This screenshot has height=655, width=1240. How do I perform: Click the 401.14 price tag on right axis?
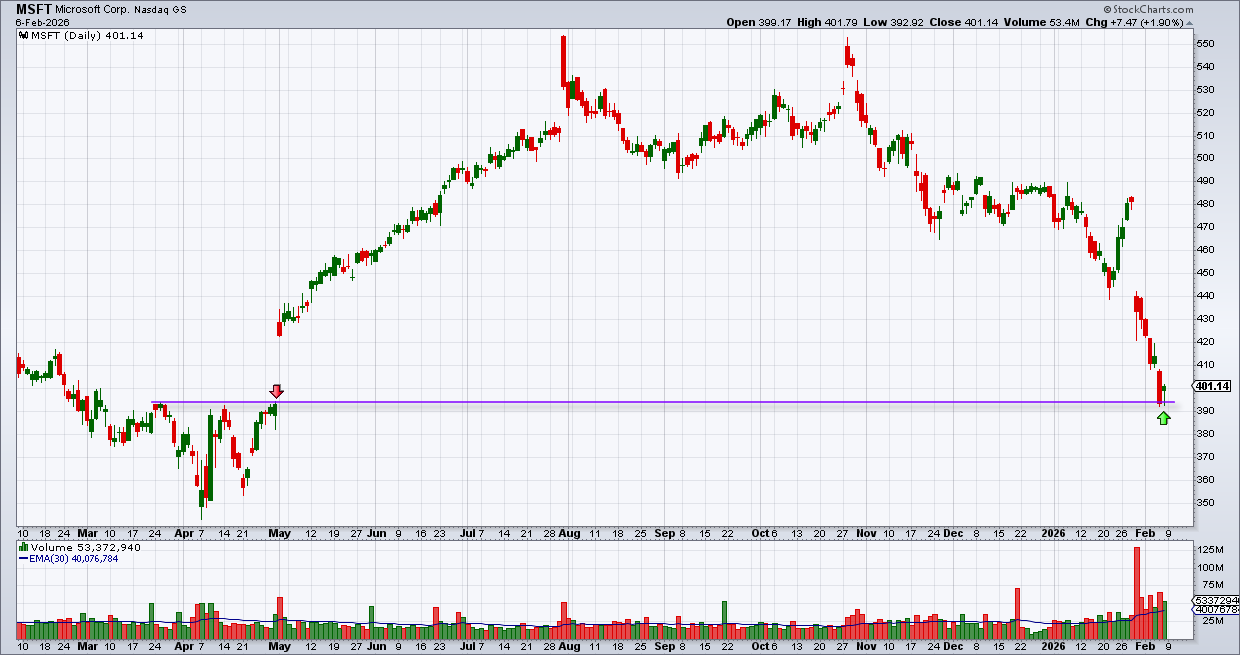coord(1211,386)
